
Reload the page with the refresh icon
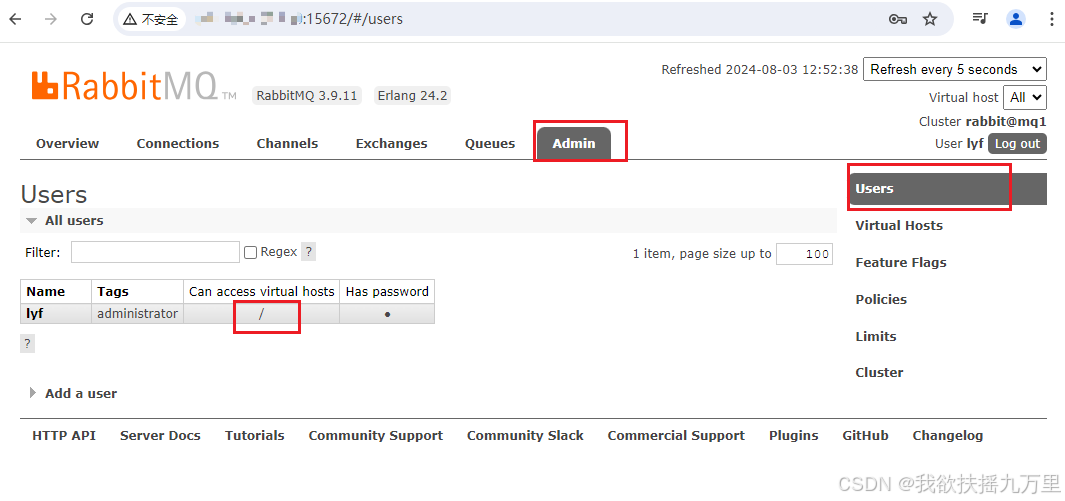(x=87, y=19)
